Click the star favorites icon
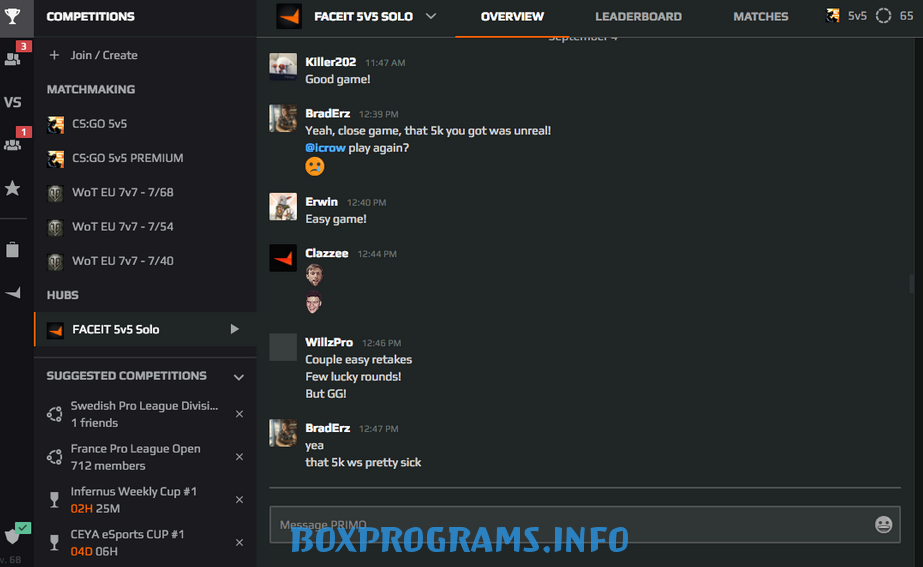Viewport: 923px width, 567px height. coord(13,188)
